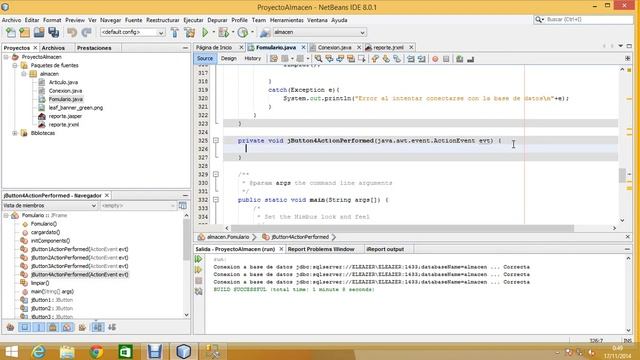Expand the Bibliotecas node
This screenshot has width=640, height=360.
[15, 133]
